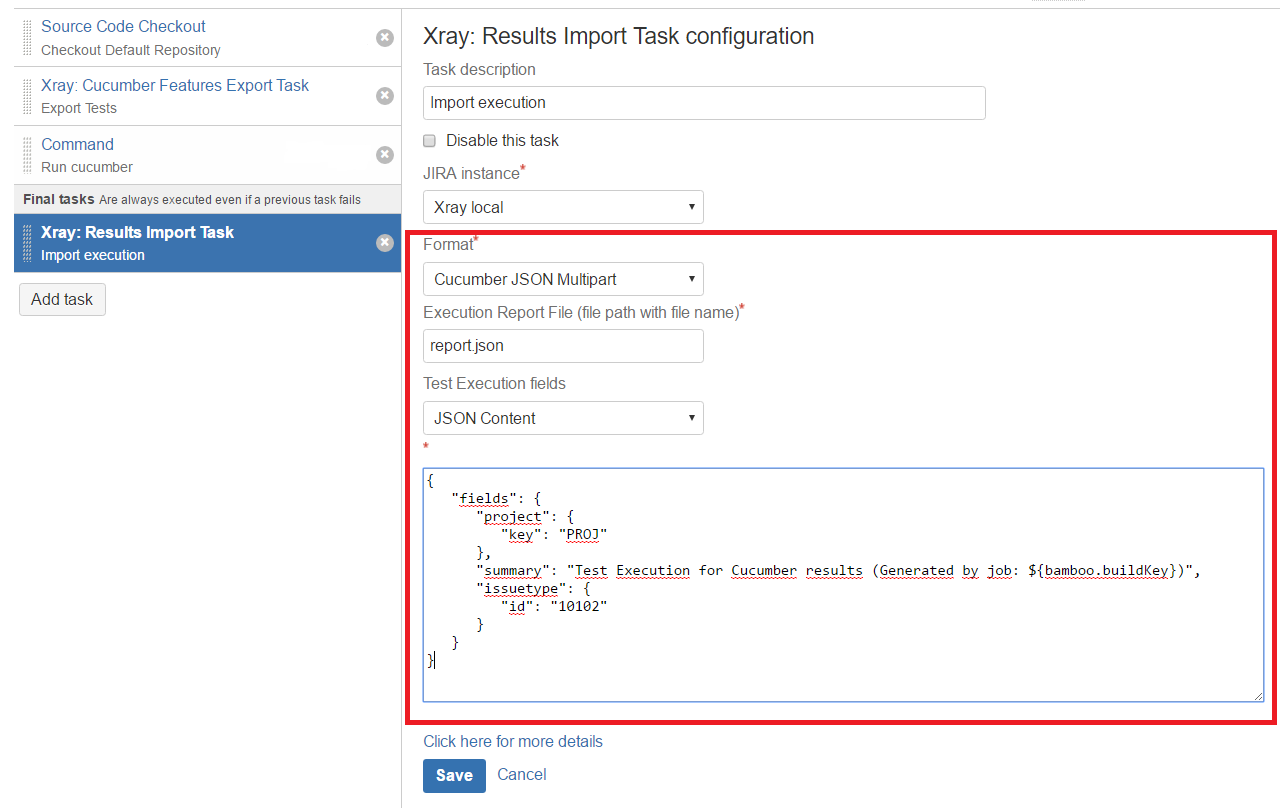Remove the Xray: Results Import Task

[x=385, y=242]
